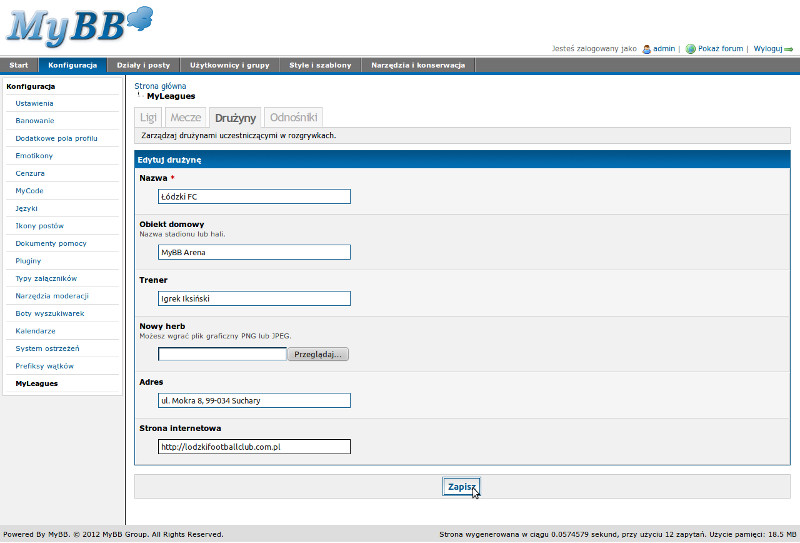Click the Nazwa input field
Image resolution: width=800 pixels, height=543 pixels.
[254, 197]
